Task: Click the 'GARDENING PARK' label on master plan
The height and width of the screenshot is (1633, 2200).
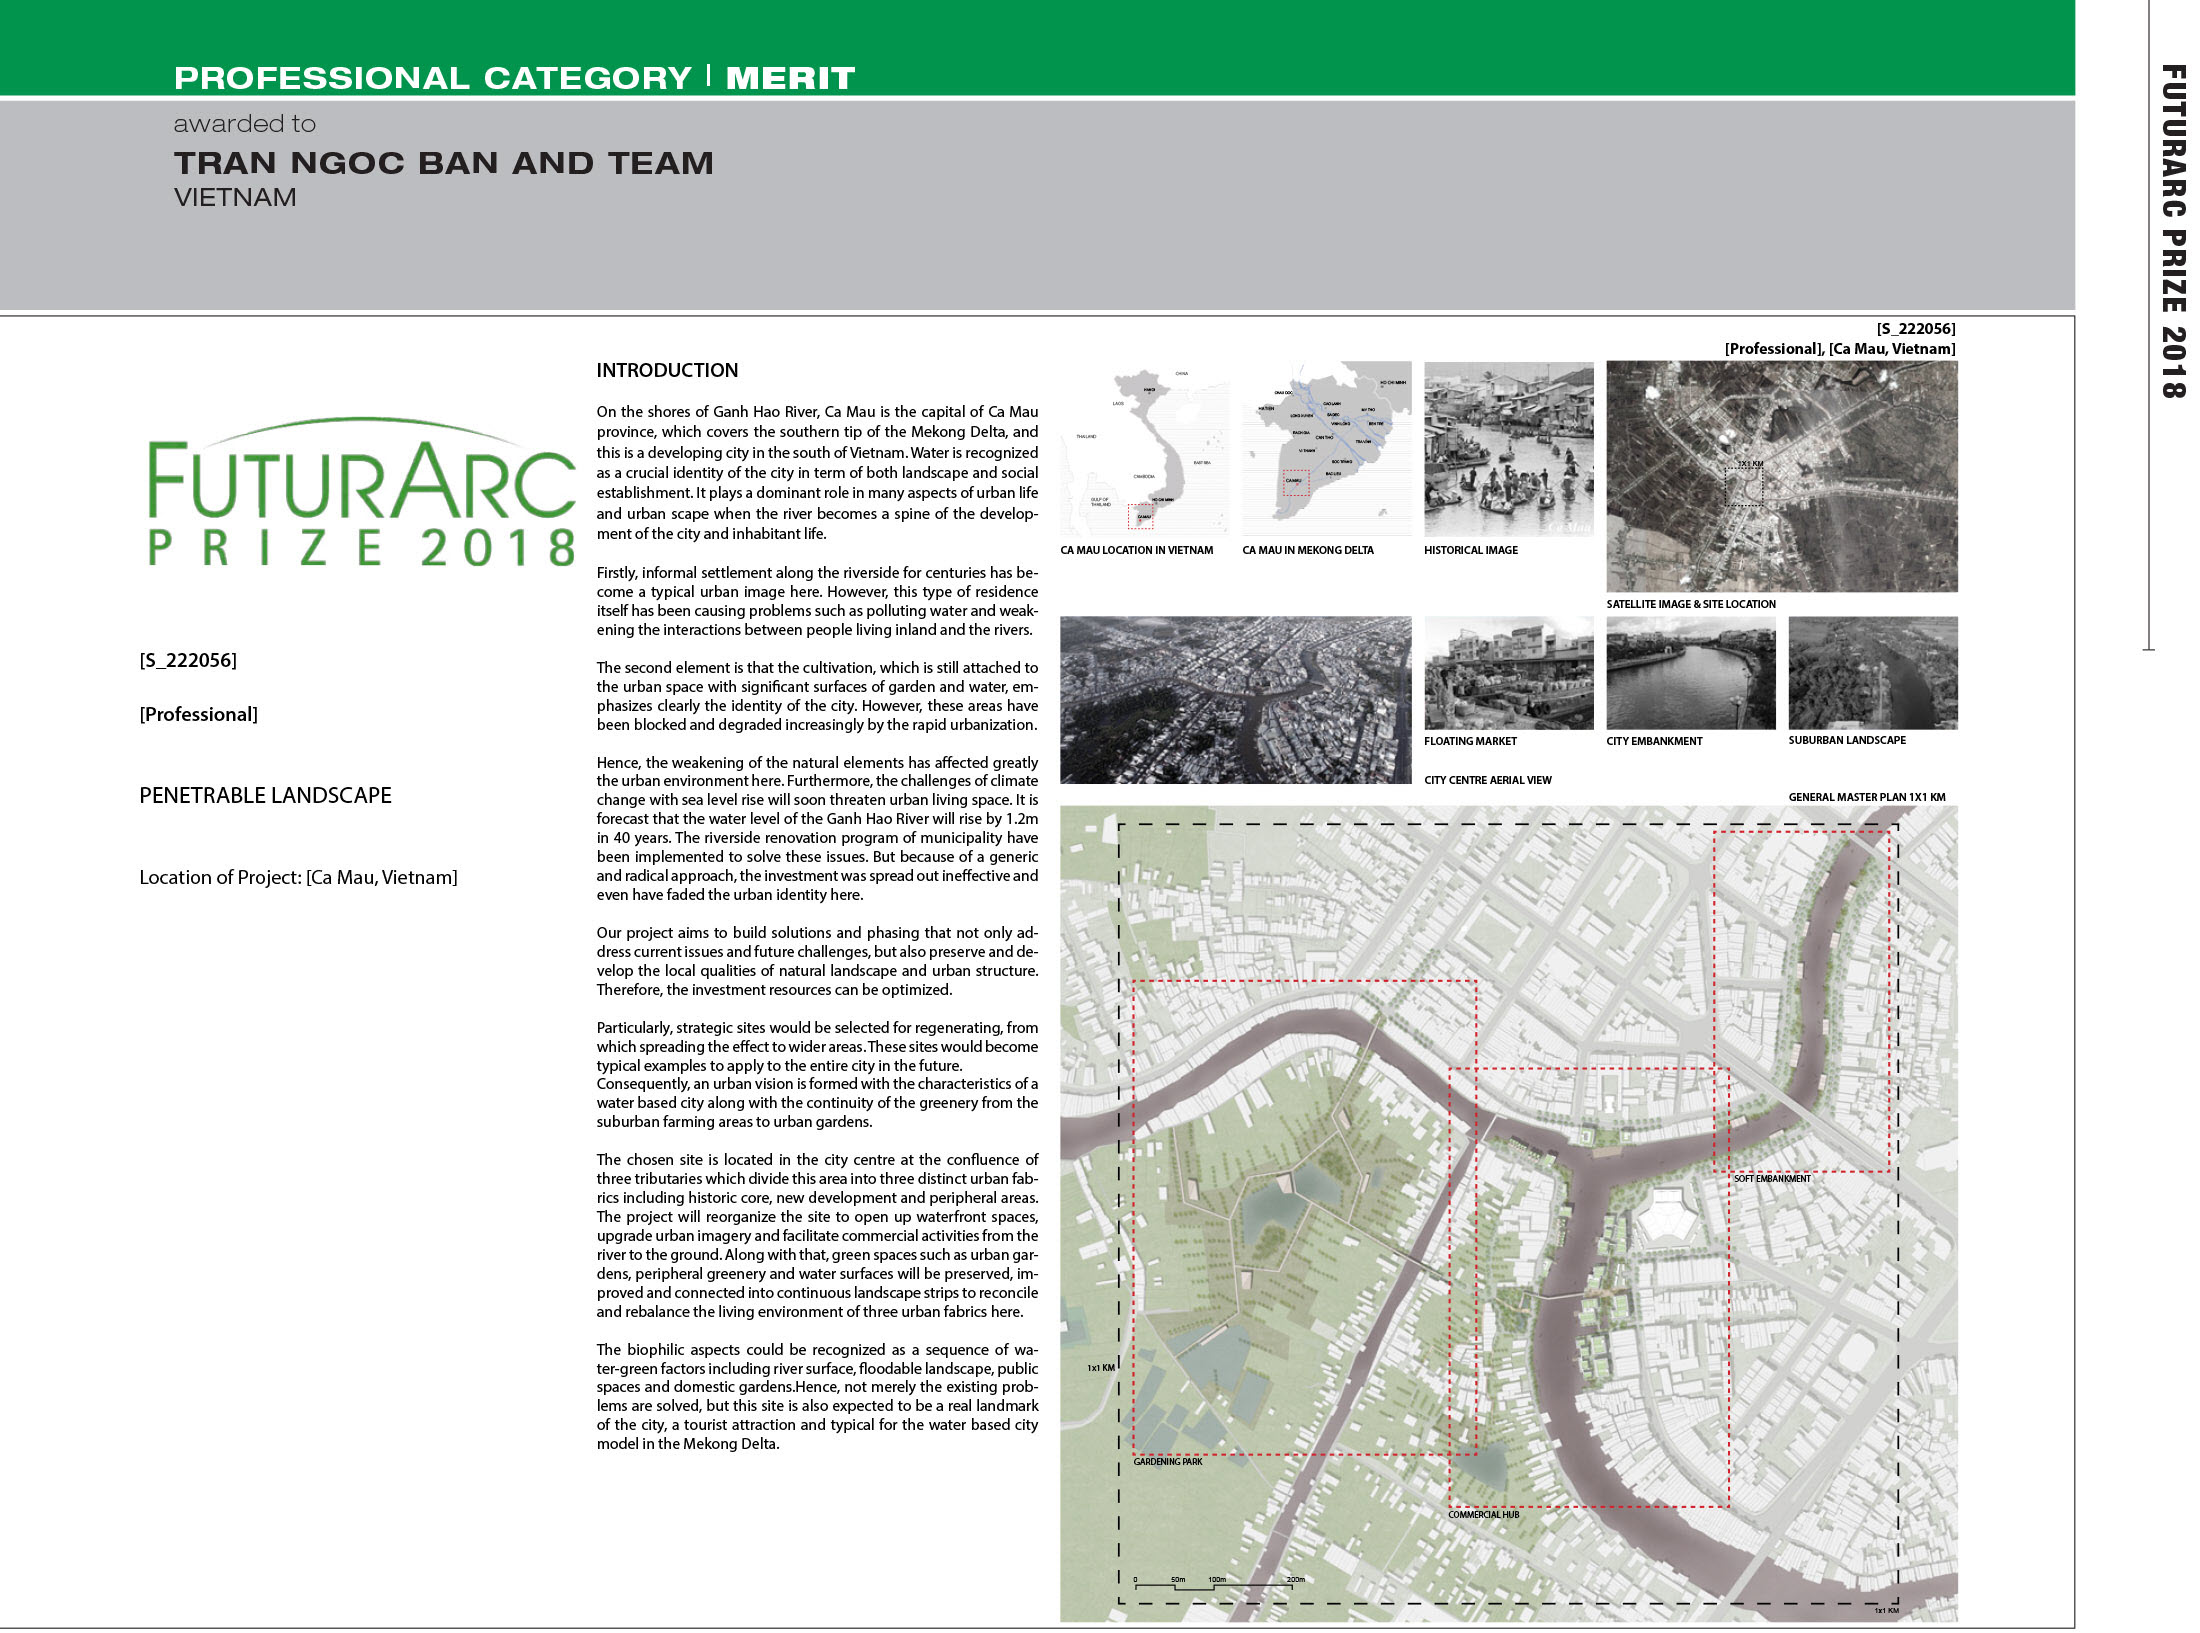Action: (x=1167, y=1462)
